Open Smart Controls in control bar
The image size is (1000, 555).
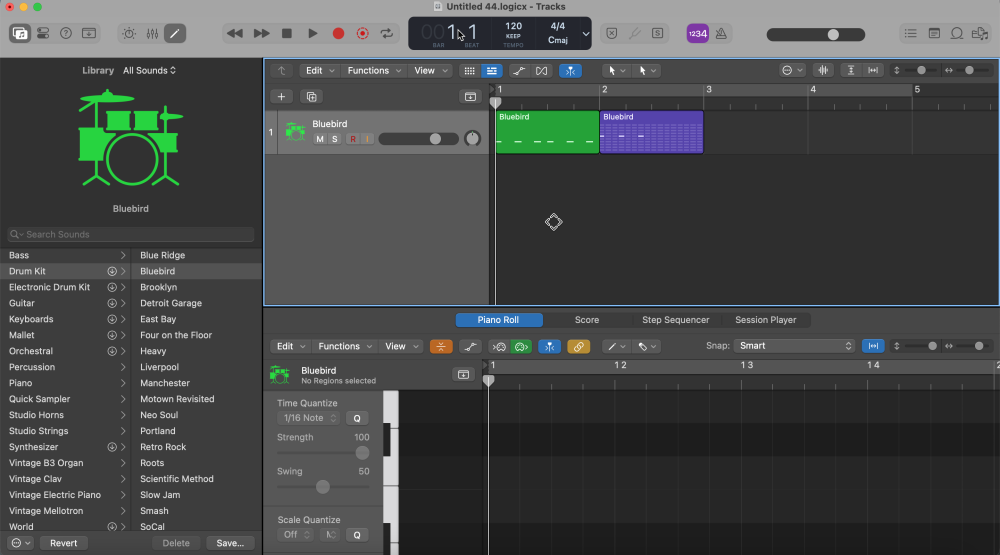(x=128, y=33)
